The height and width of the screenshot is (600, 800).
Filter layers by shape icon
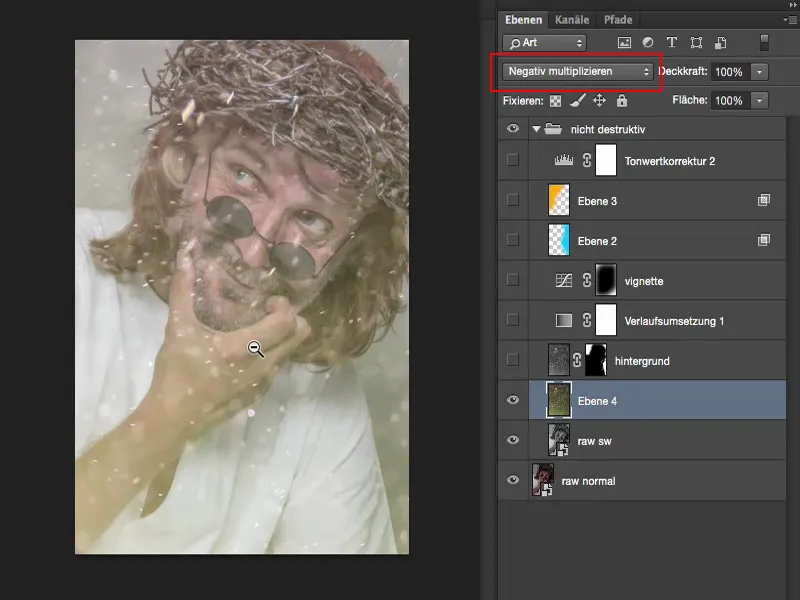click(x=696, y=42)
